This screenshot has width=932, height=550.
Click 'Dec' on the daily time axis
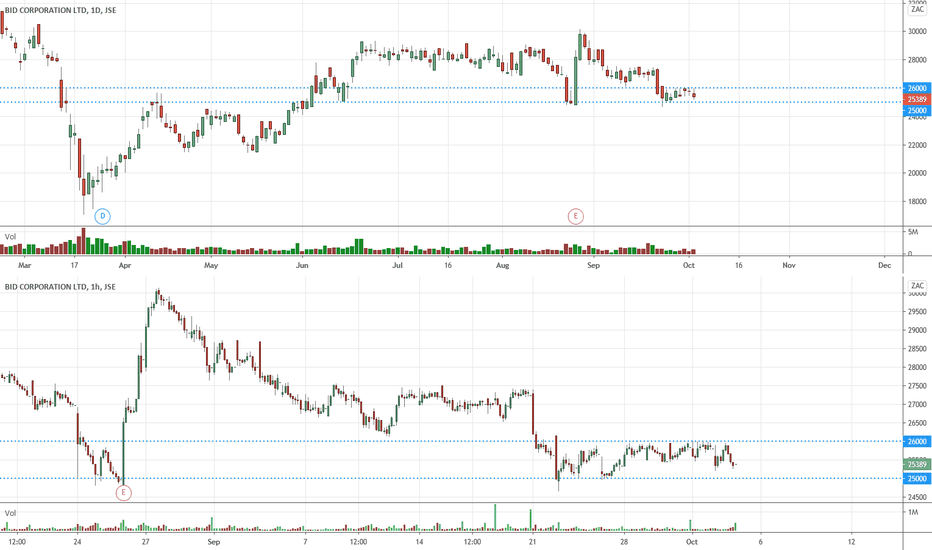pos(884,265)
